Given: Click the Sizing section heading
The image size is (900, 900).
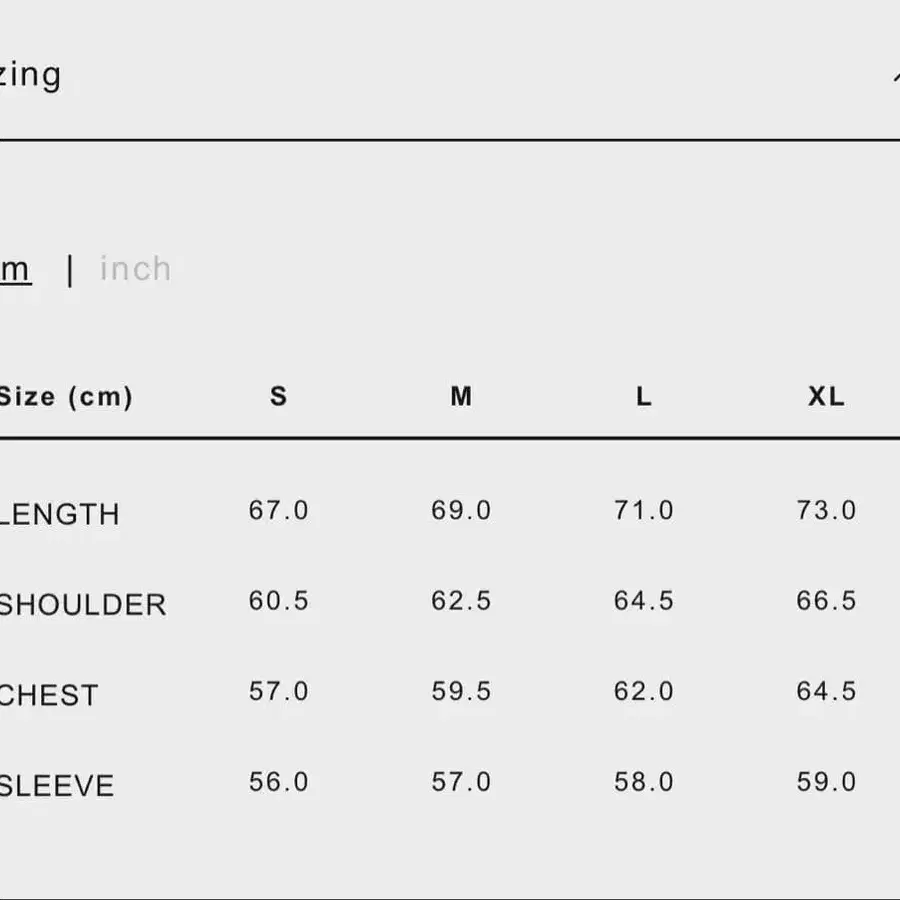Looking at the screenshot, I should (30, 76).
